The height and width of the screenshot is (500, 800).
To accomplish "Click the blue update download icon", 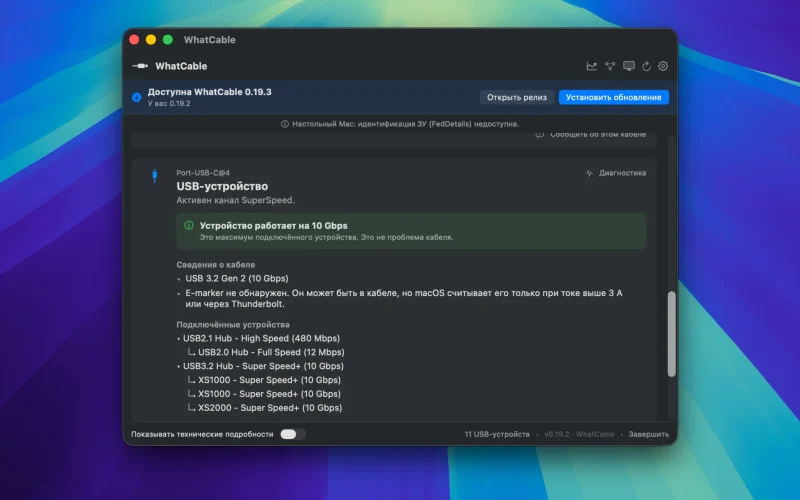I will [x=136, y=97].
